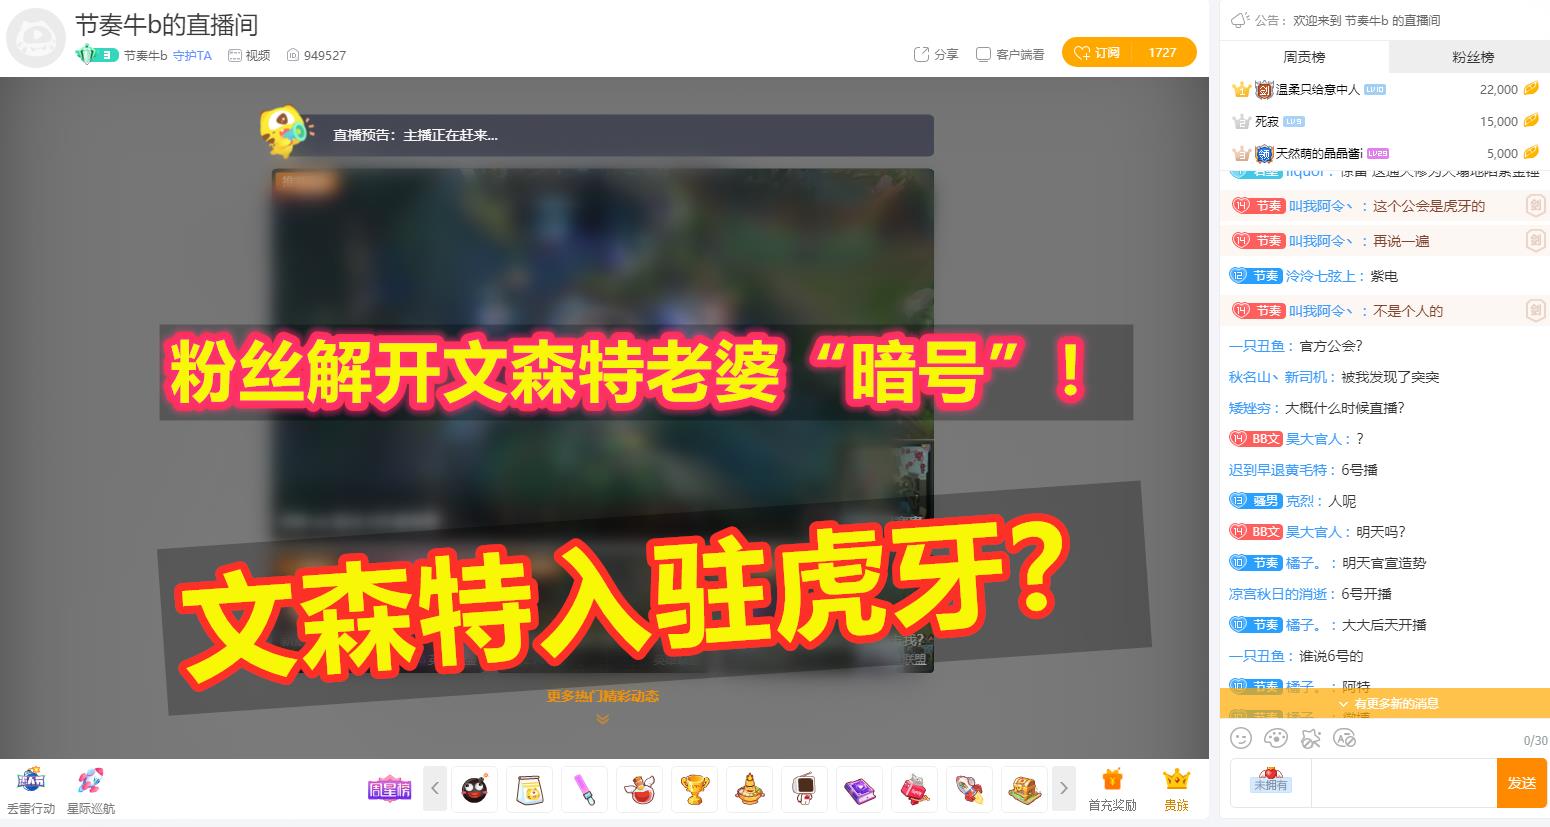Click the announcement horn icon at 公告
The image size is (1550, 827).
[1240, 20]
